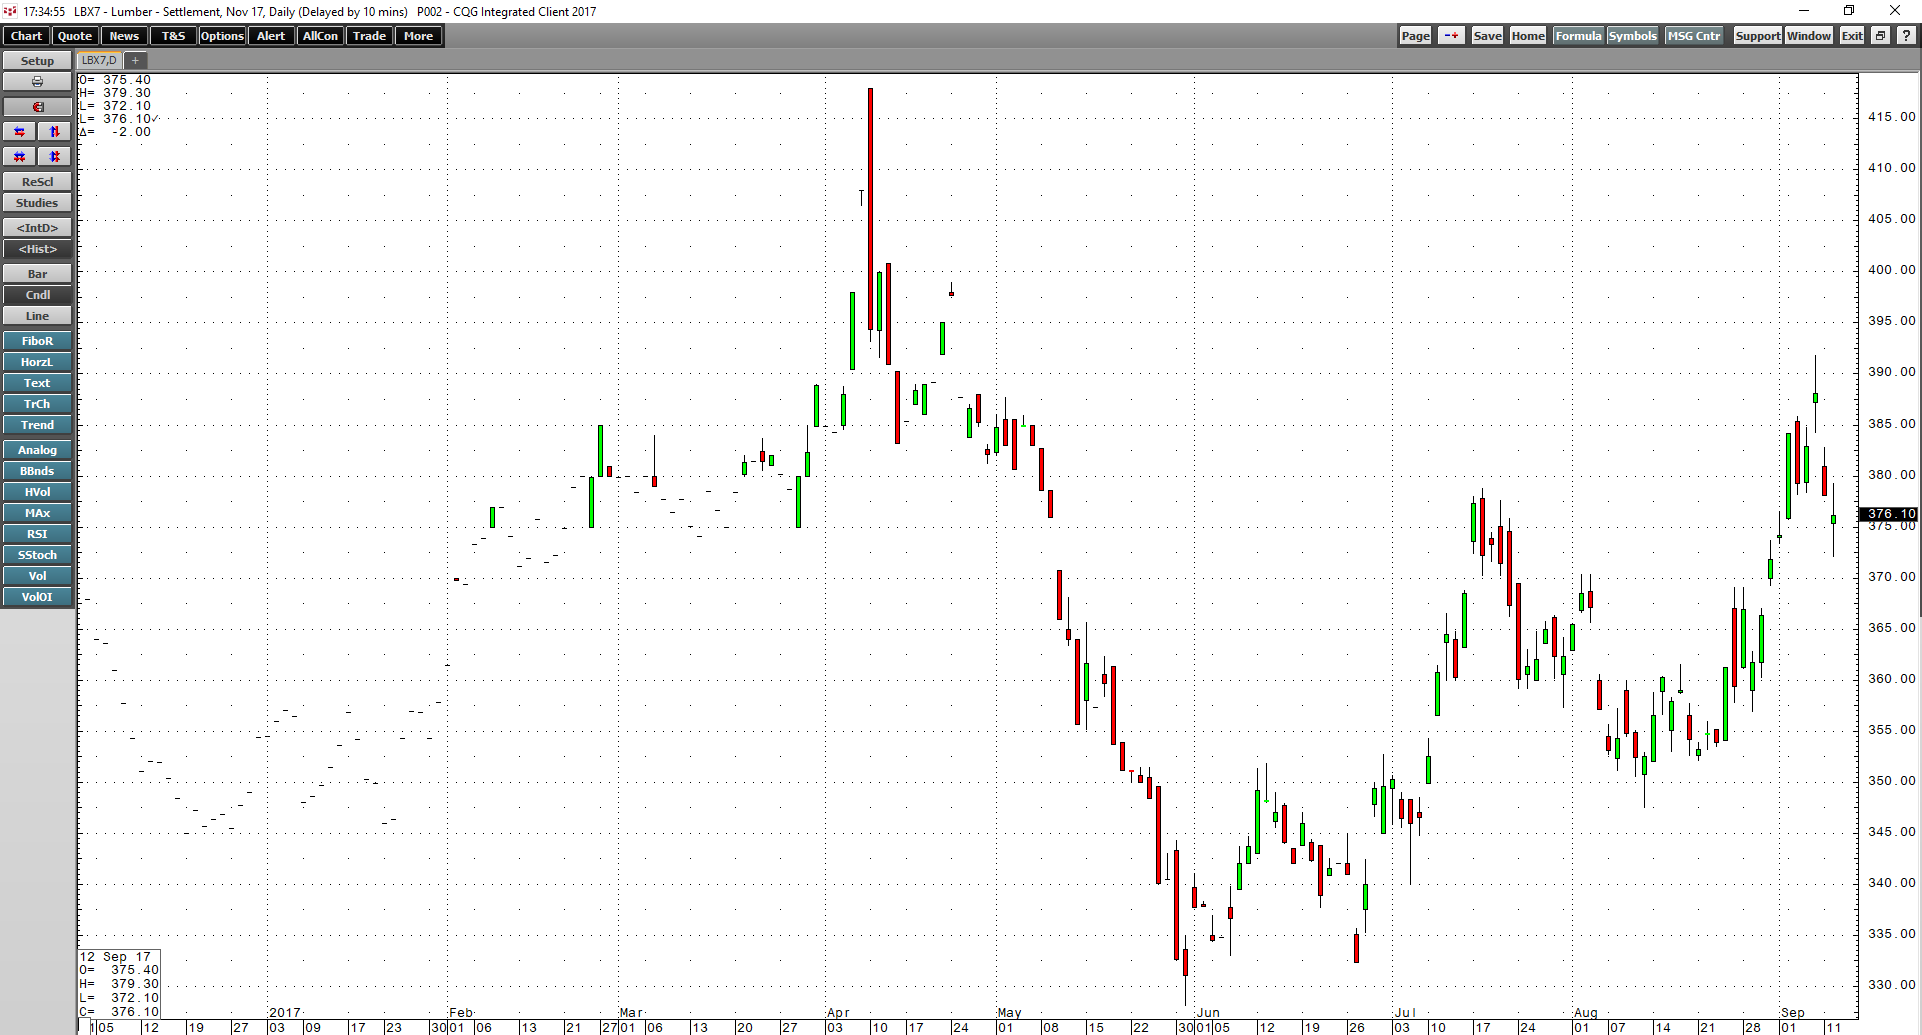Click the Jun label on time axis
Image resolution: width=1922 pixels, height=1035 pixels.
(x=1208, y=1013)
